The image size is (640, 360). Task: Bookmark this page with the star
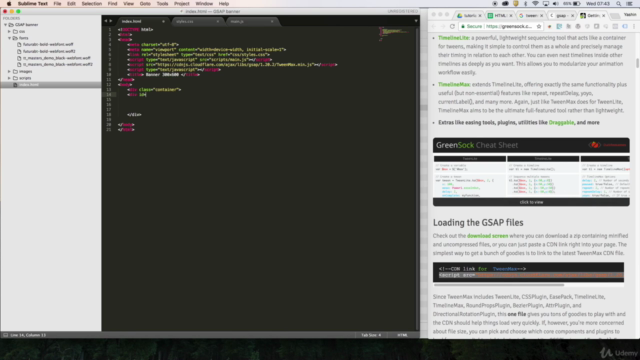pos(539,27)
